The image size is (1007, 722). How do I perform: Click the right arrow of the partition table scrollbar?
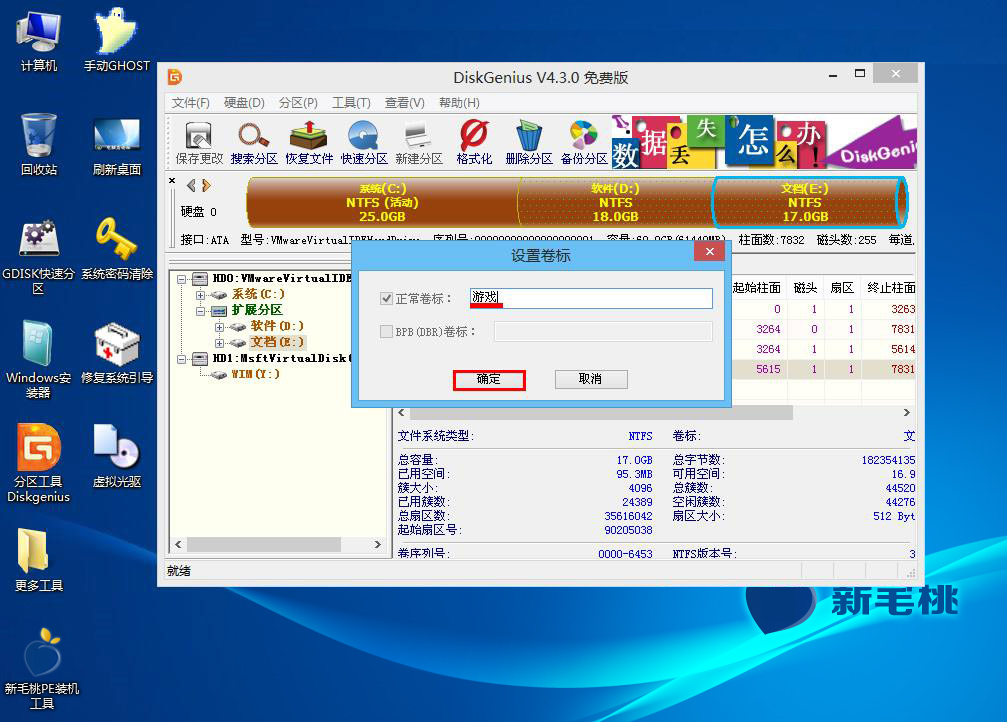[x=906, y=412]
